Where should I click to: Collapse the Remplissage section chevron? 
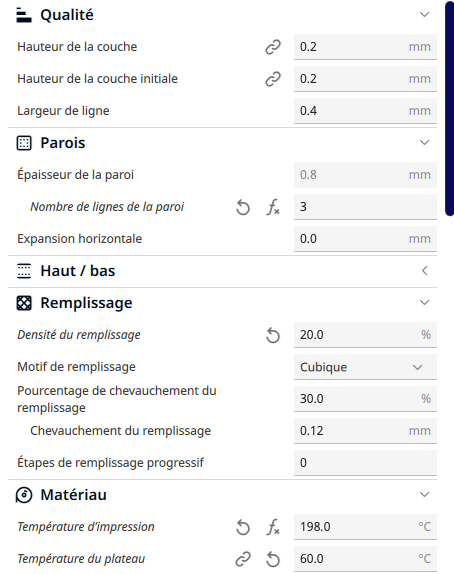coord(424,302)
